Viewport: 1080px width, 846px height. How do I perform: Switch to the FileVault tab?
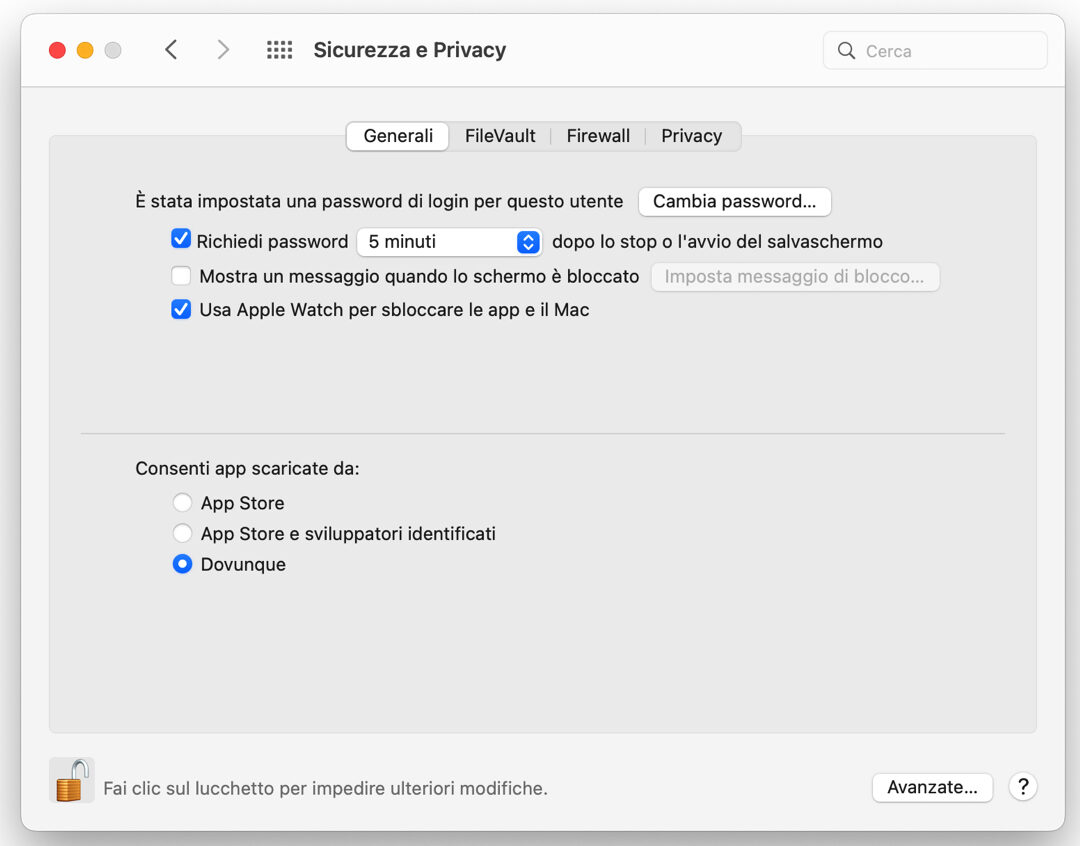500,136
